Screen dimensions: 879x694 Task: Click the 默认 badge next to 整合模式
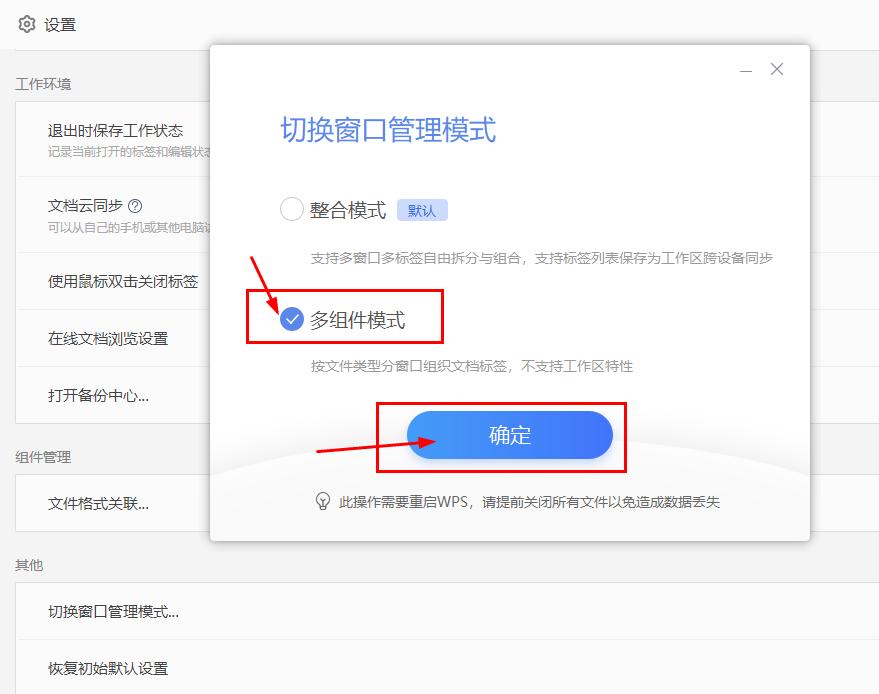422,209
